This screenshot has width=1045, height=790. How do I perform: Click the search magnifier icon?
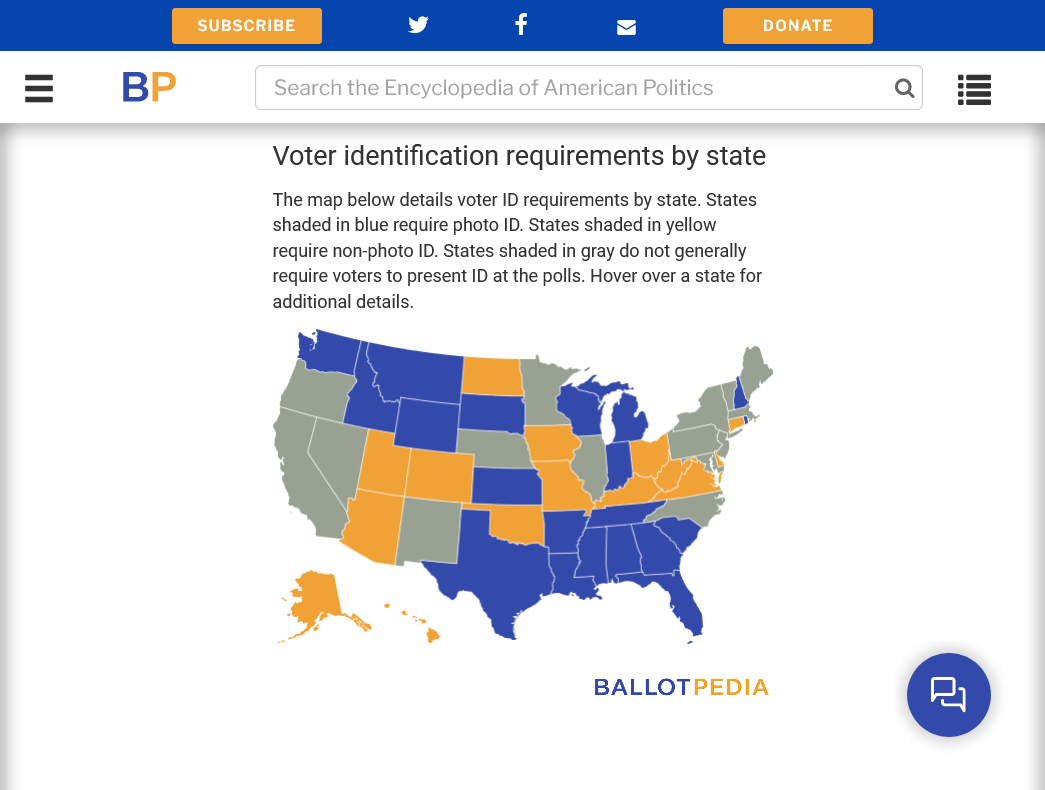[x=904, y=88]
